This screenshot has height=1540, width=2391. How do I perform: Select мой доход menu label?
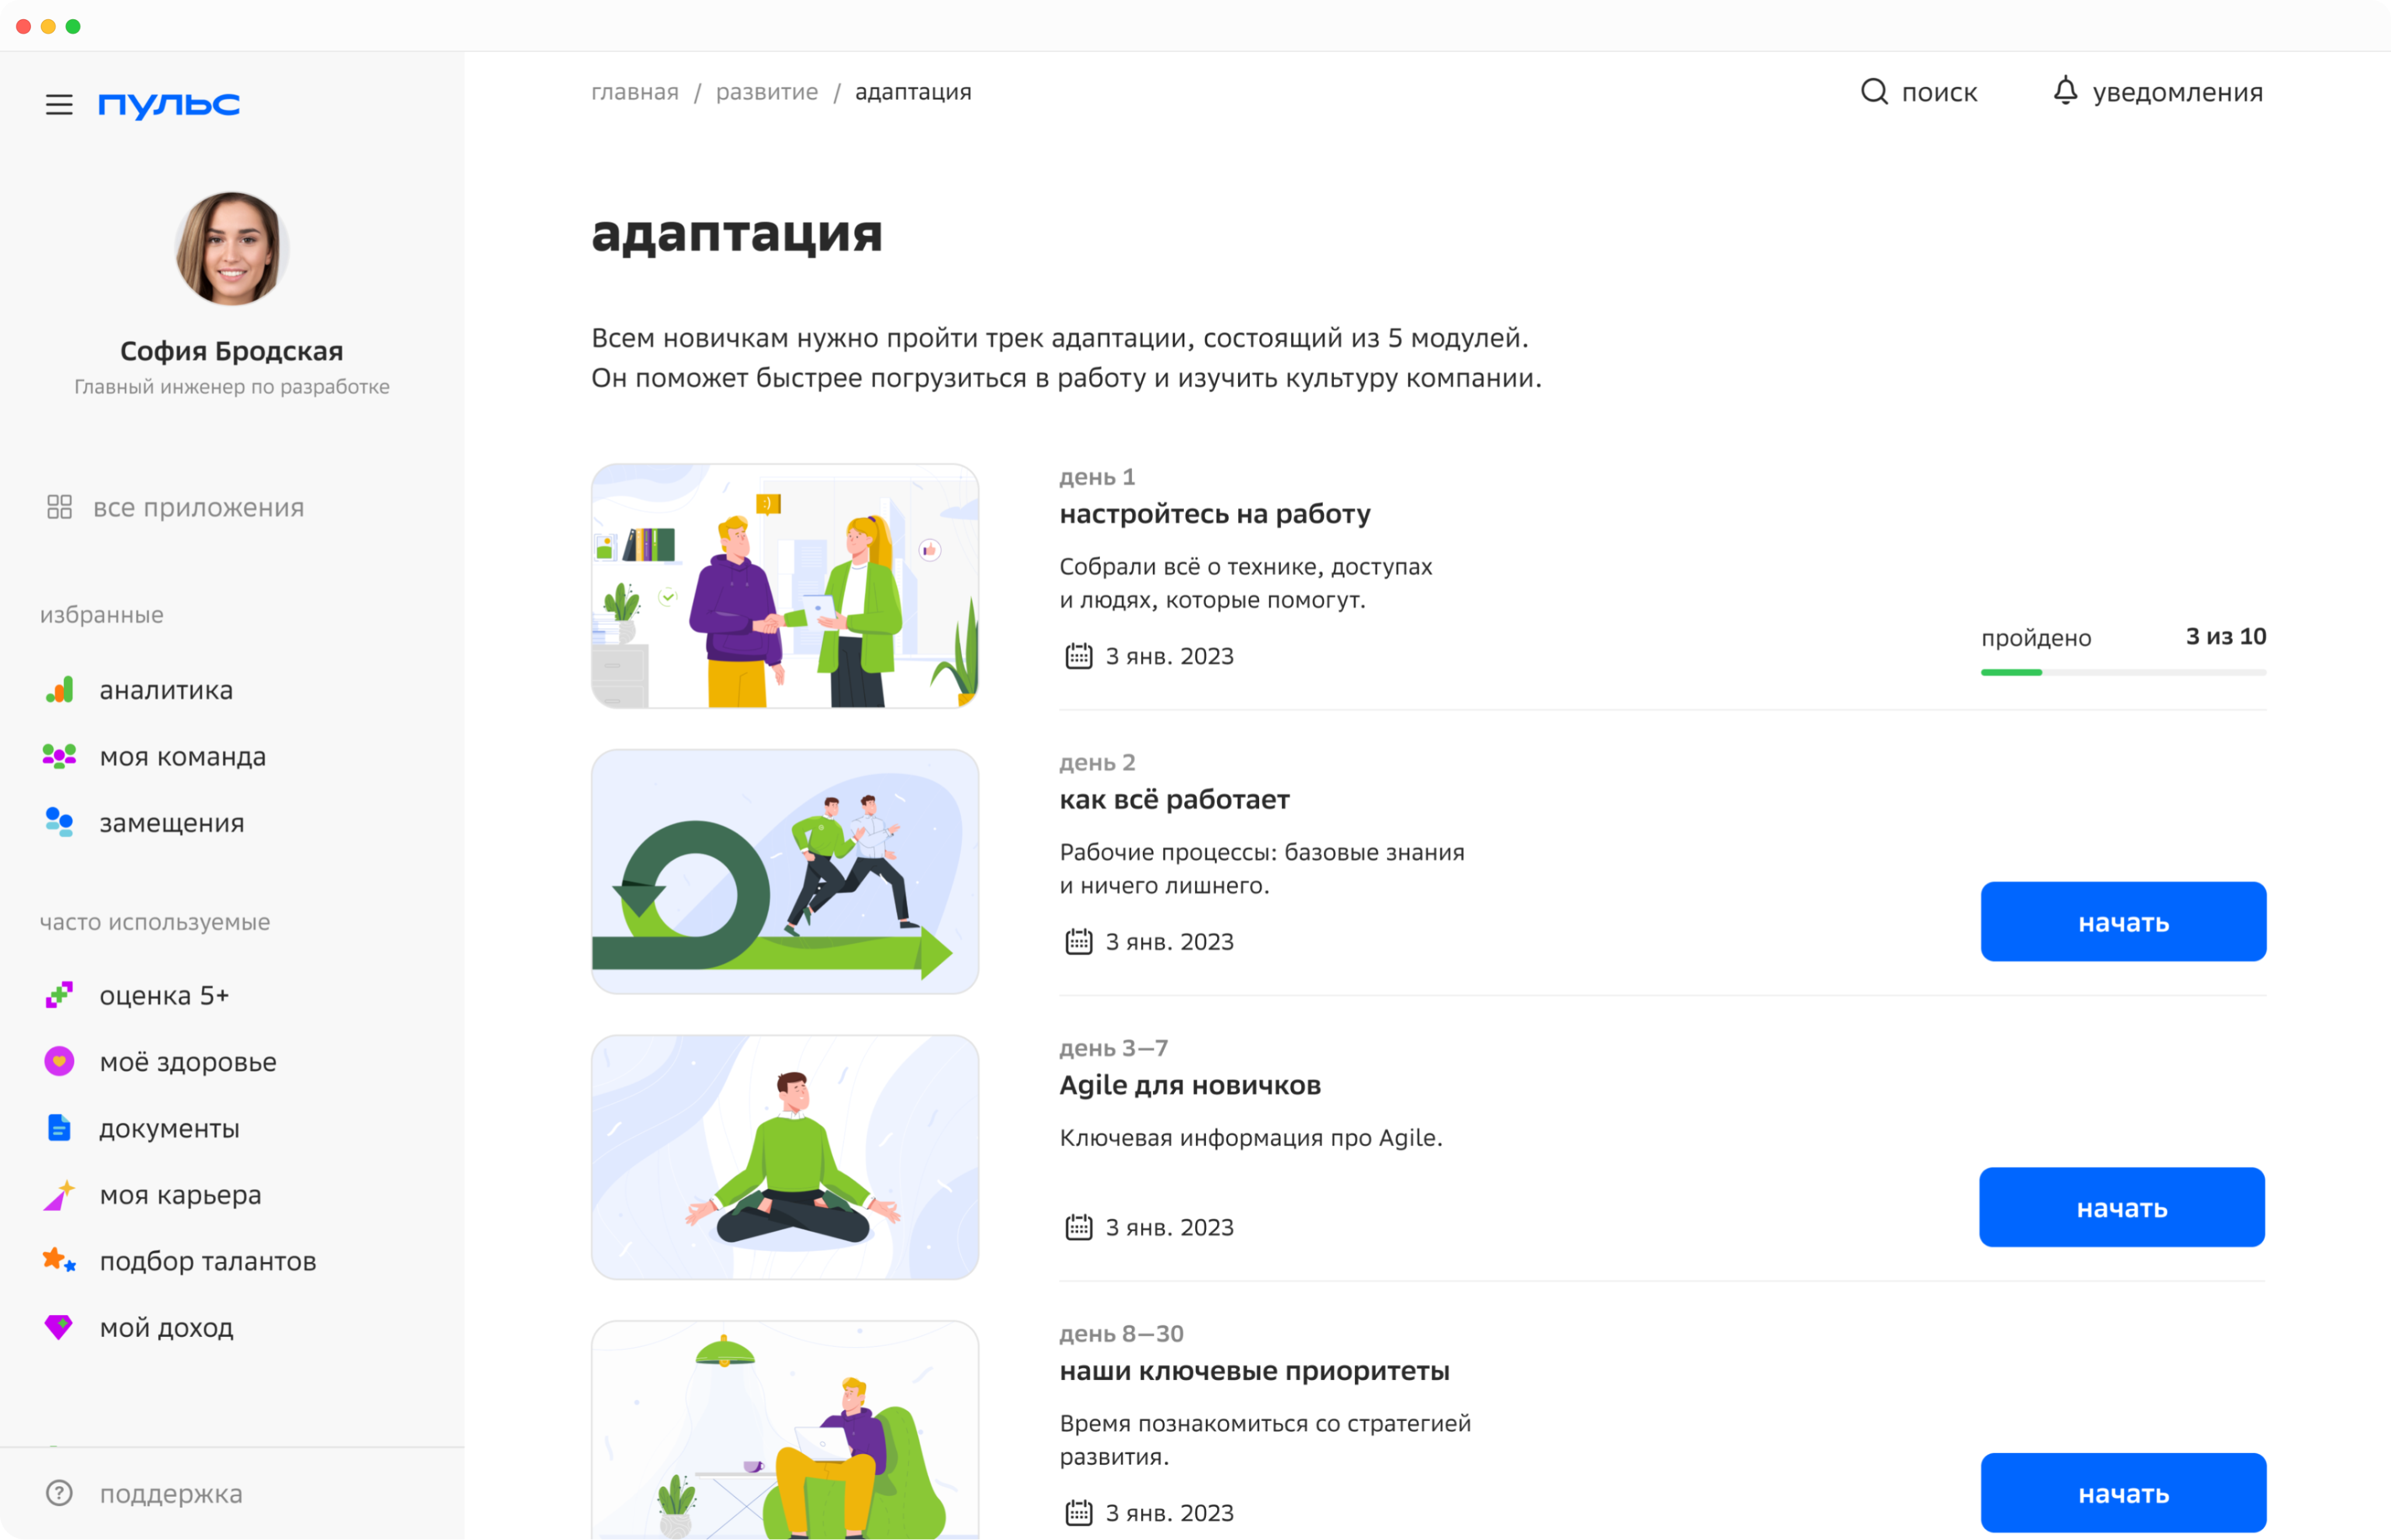click(x=167, y=1327)
